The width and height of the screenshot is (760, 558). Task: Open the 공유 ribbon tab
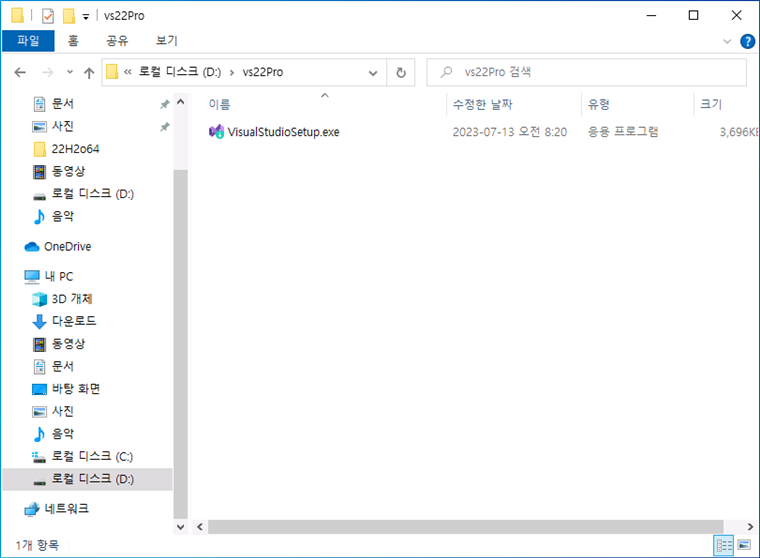pos(117,41)
